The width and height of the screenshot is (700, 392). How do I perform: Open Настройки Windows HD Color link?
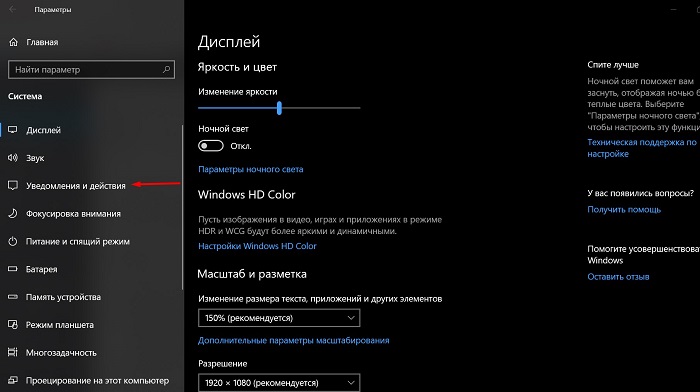point(257,246)
